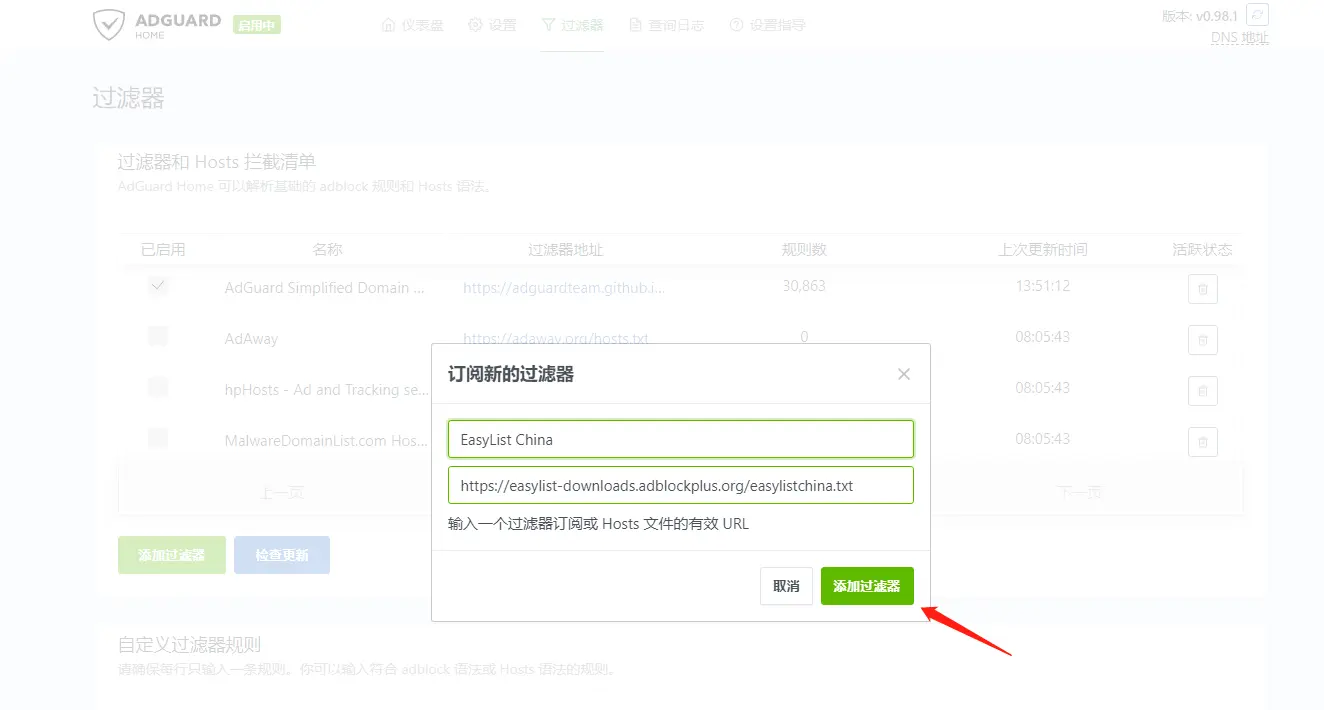1324x710 pixels.
Task: Sort by the 过滤器地址 column header
Action: pyautogui.click(x=565, y=250)
